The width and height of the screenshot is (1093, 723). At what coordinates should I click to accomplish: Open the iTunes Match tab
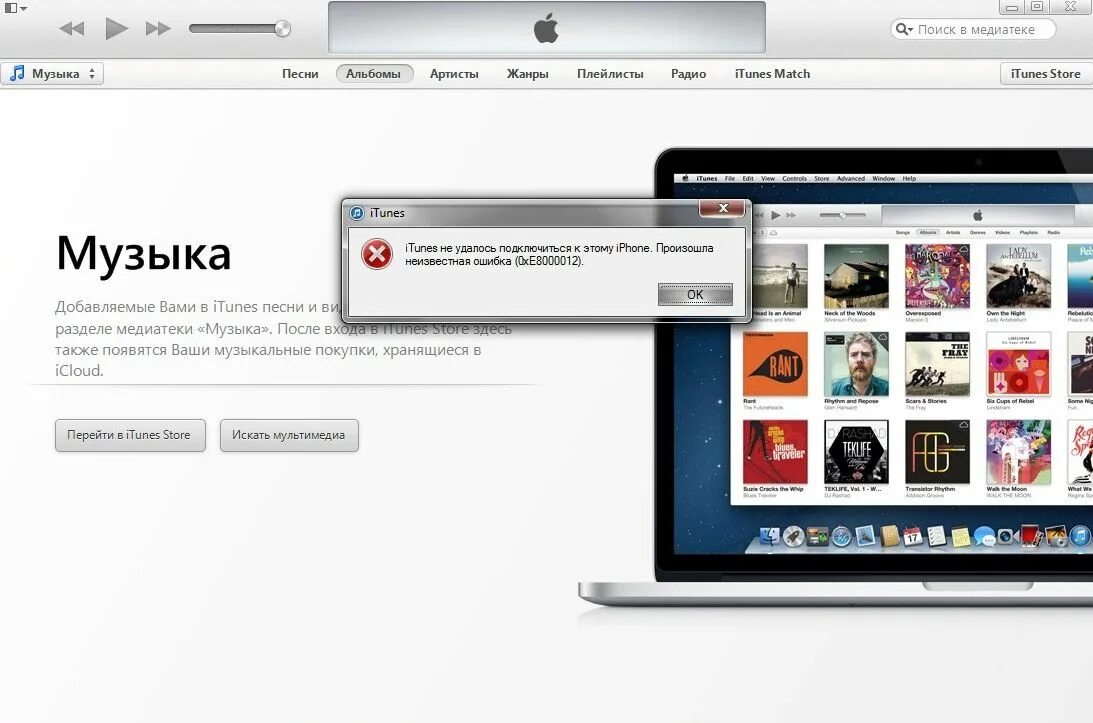pyautogui.click(x=772, y=73)
